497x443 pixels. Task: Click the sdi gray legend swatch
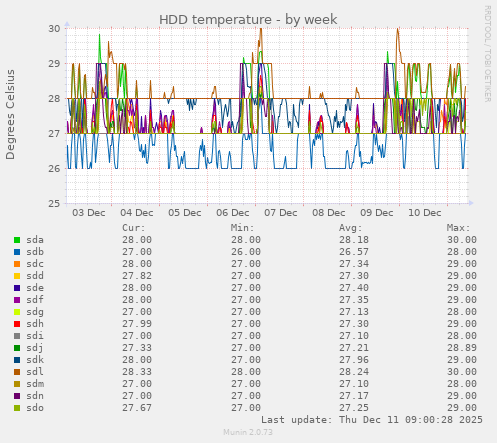pos(17,336)
